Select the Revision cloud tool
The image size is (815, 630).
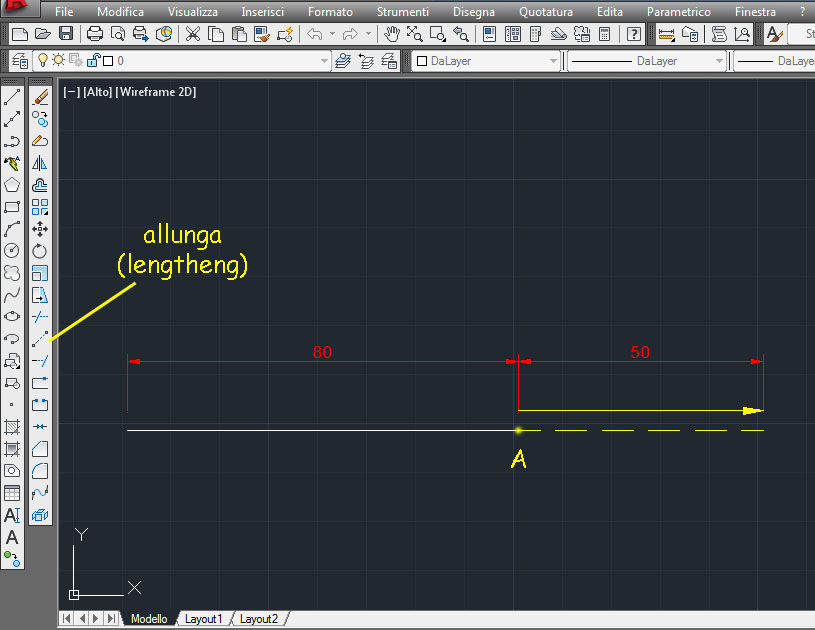(12, 273)
